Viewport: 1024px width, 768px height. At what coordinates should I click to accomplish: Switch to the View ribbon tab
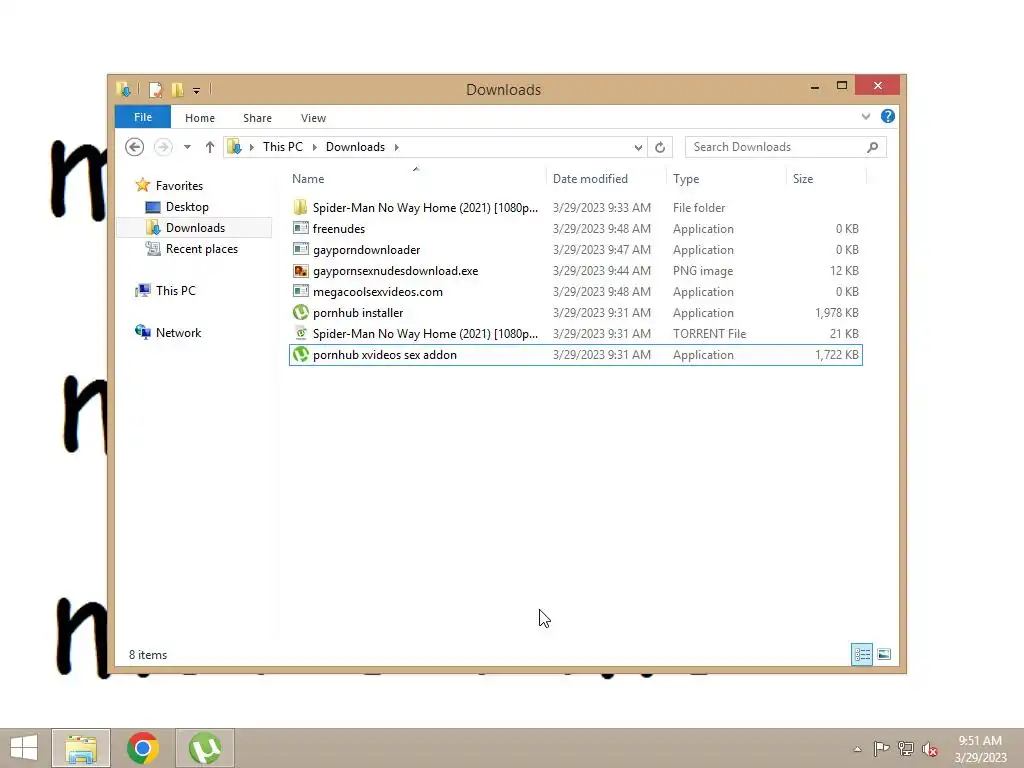[313, 118]
